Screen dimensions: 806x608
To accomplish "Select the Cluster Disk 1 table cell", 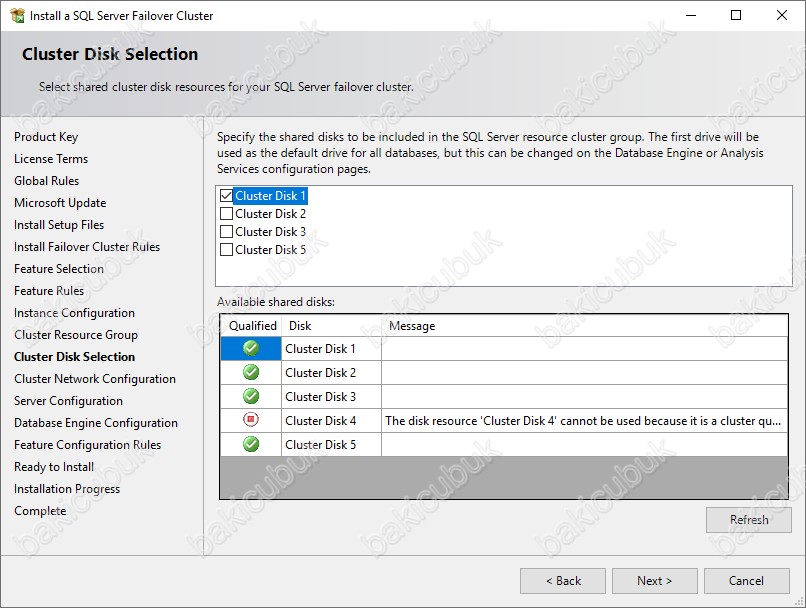I will tap(332, 348).
